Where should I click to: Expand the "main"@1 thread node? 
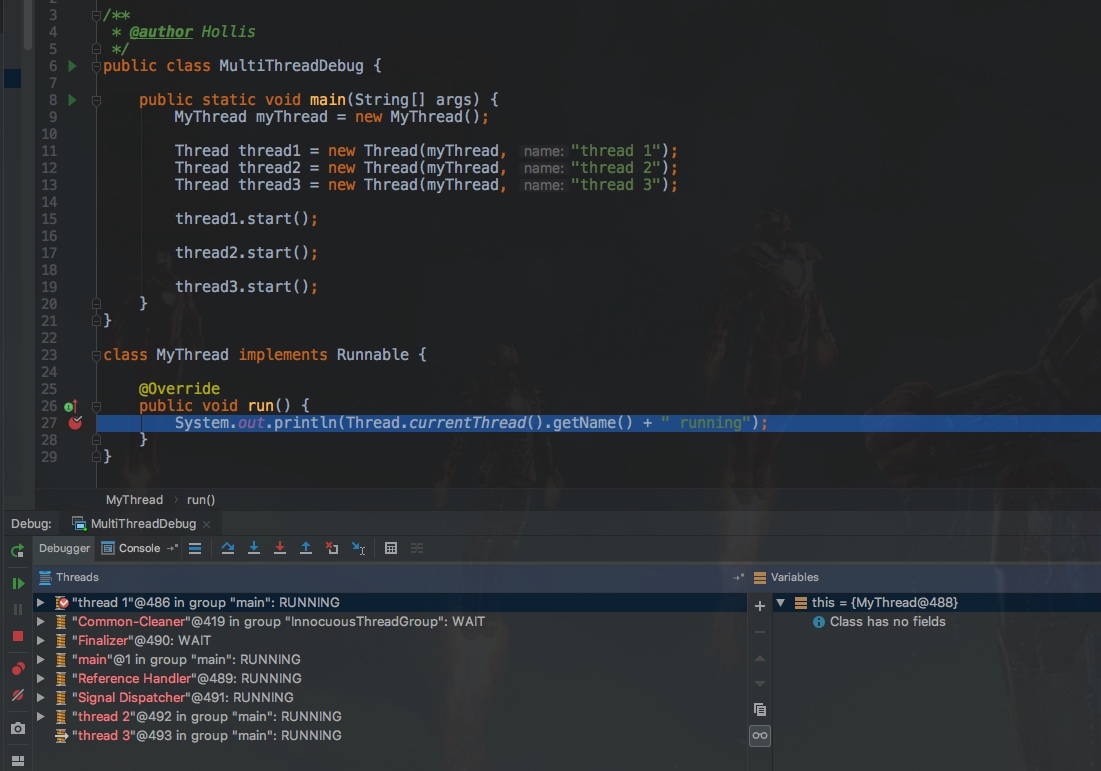(x=41, y=660)
